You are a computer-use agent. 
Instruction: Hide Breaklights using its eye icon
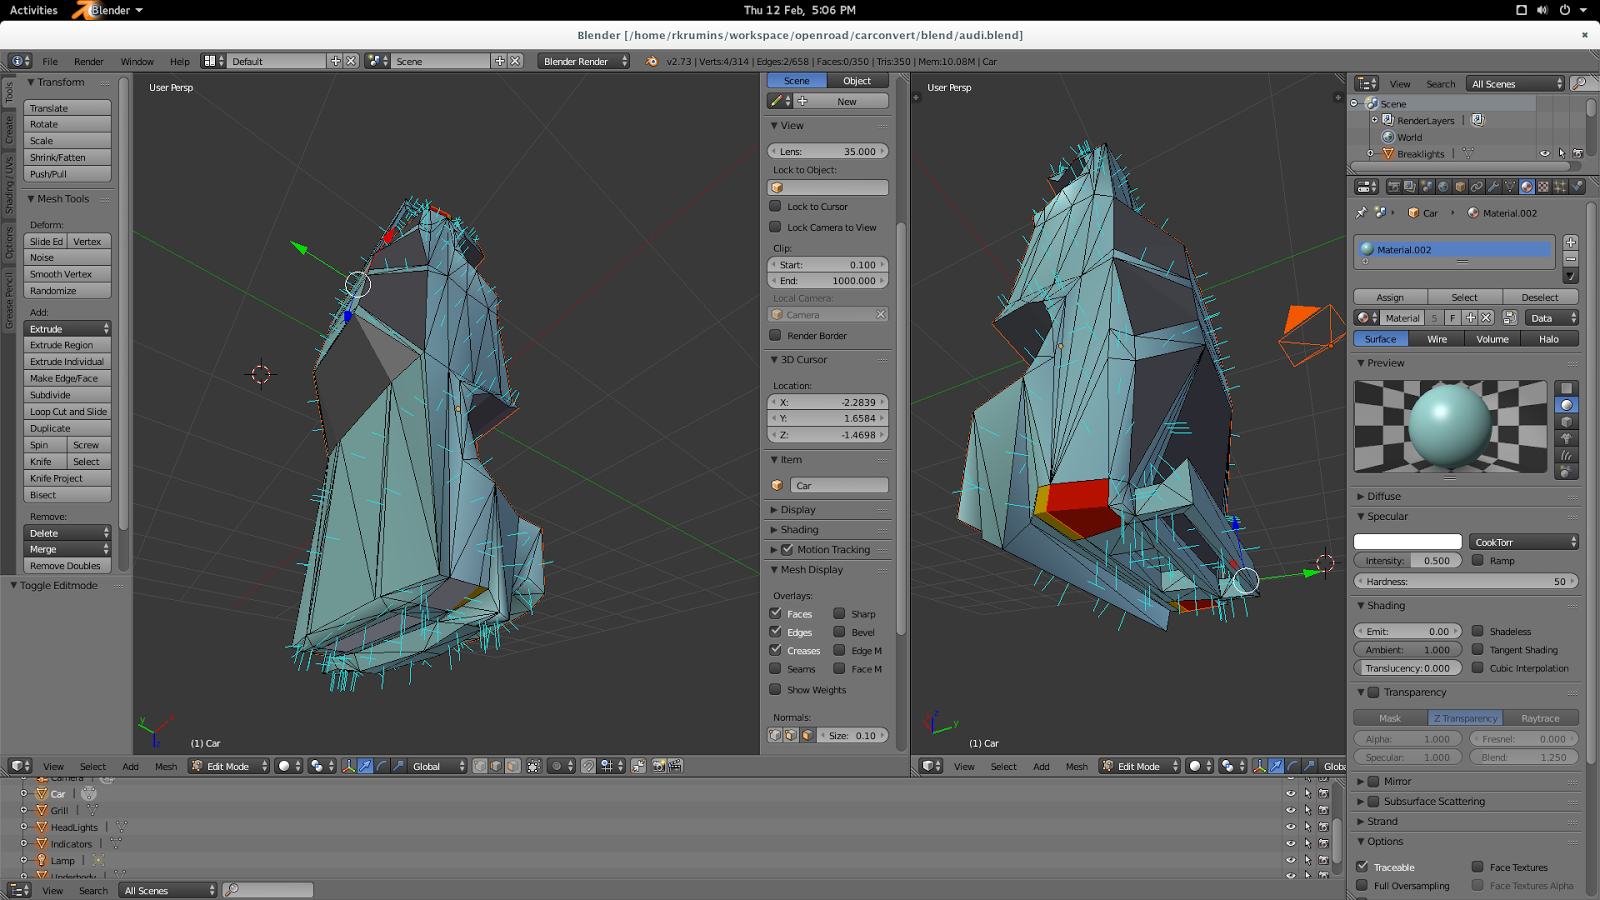pos(1545,154)
